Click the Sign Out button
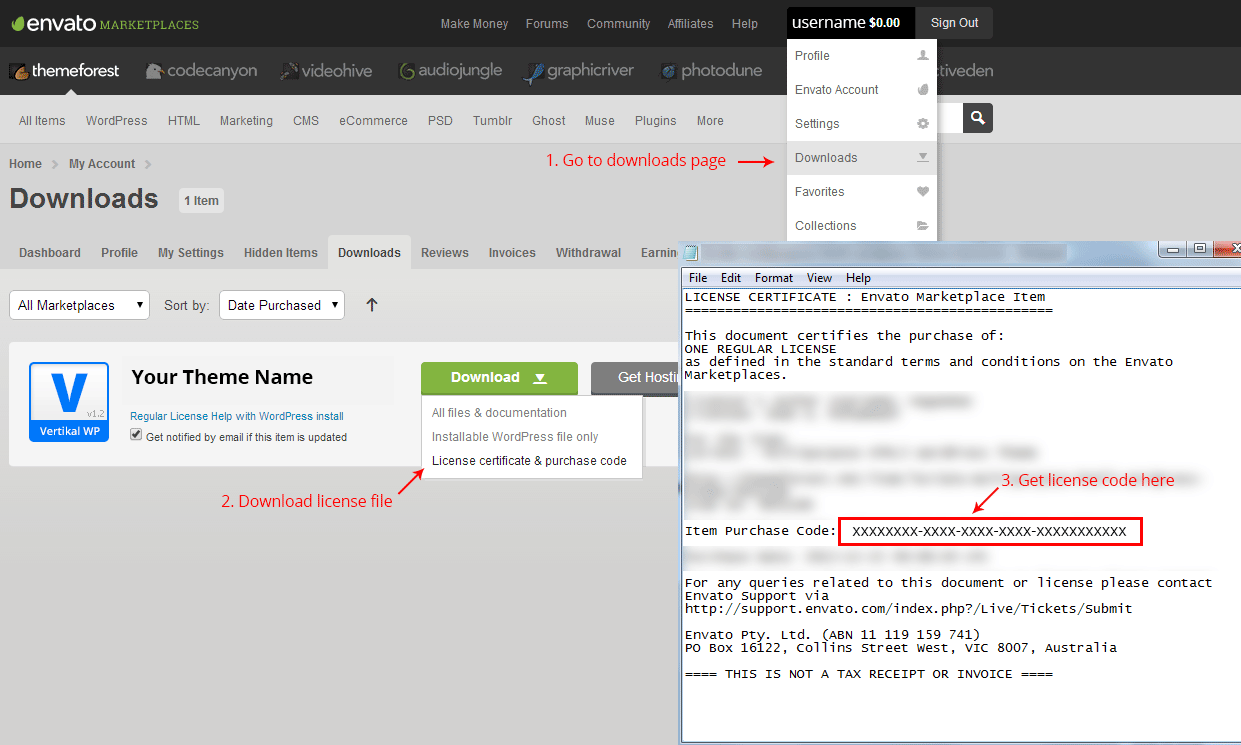This screenshot has height=745, width=1241. coord(954,23)
